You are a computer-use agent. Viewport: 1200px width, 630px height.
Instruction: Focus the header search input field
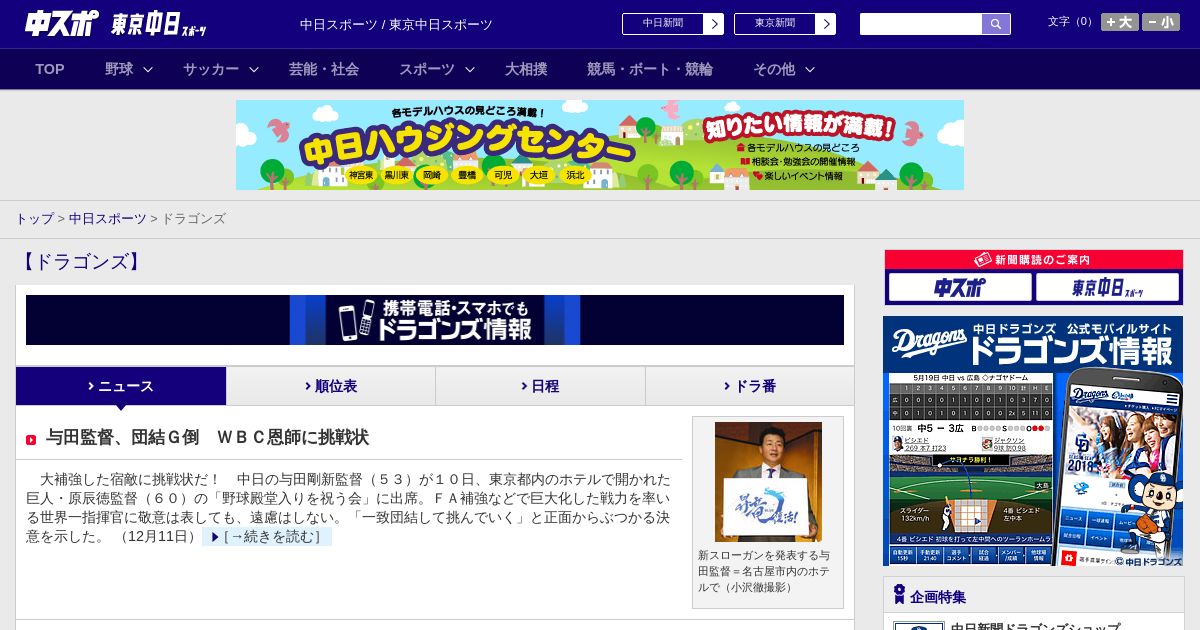921,24
